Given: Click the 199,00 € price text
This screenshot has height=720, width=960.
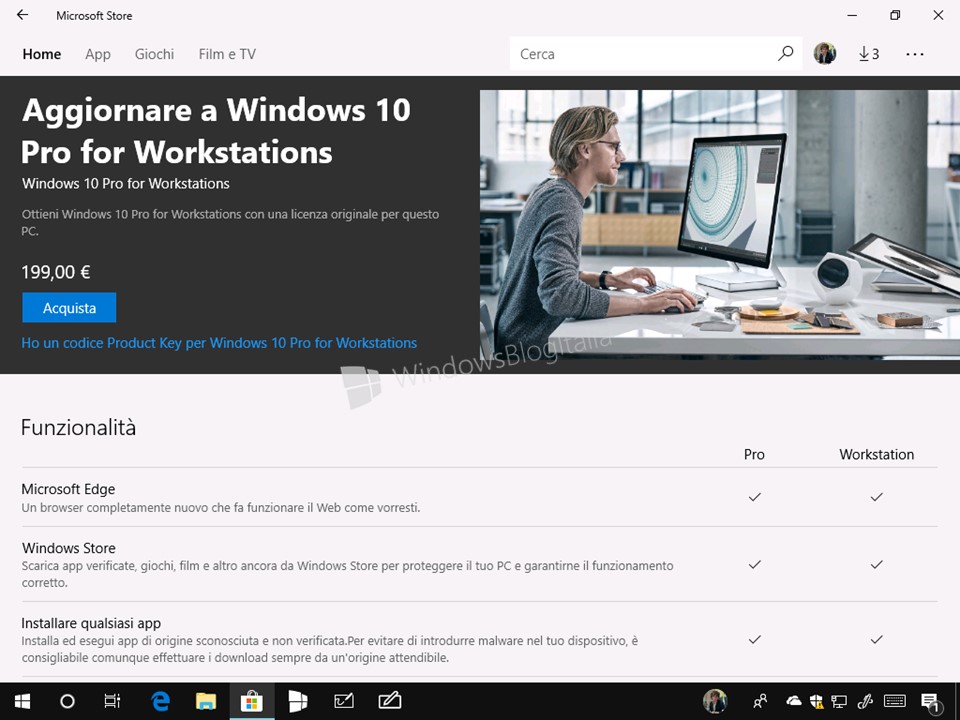Looking at the screenshot, I should click(x=56, y=272).
